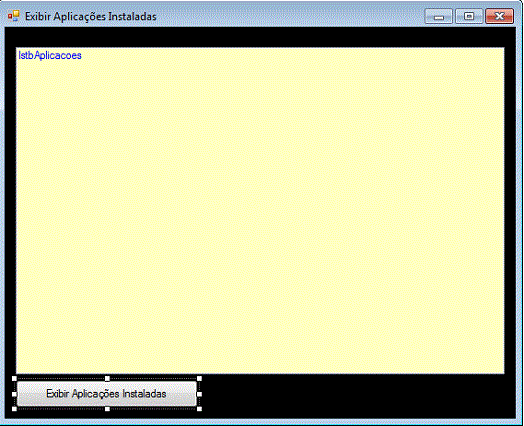Image resolution: width=524 pixels, height=426 pixels.
Task: Click the bottom-middle selection handle of the button
Action: (x=107, y=409)
